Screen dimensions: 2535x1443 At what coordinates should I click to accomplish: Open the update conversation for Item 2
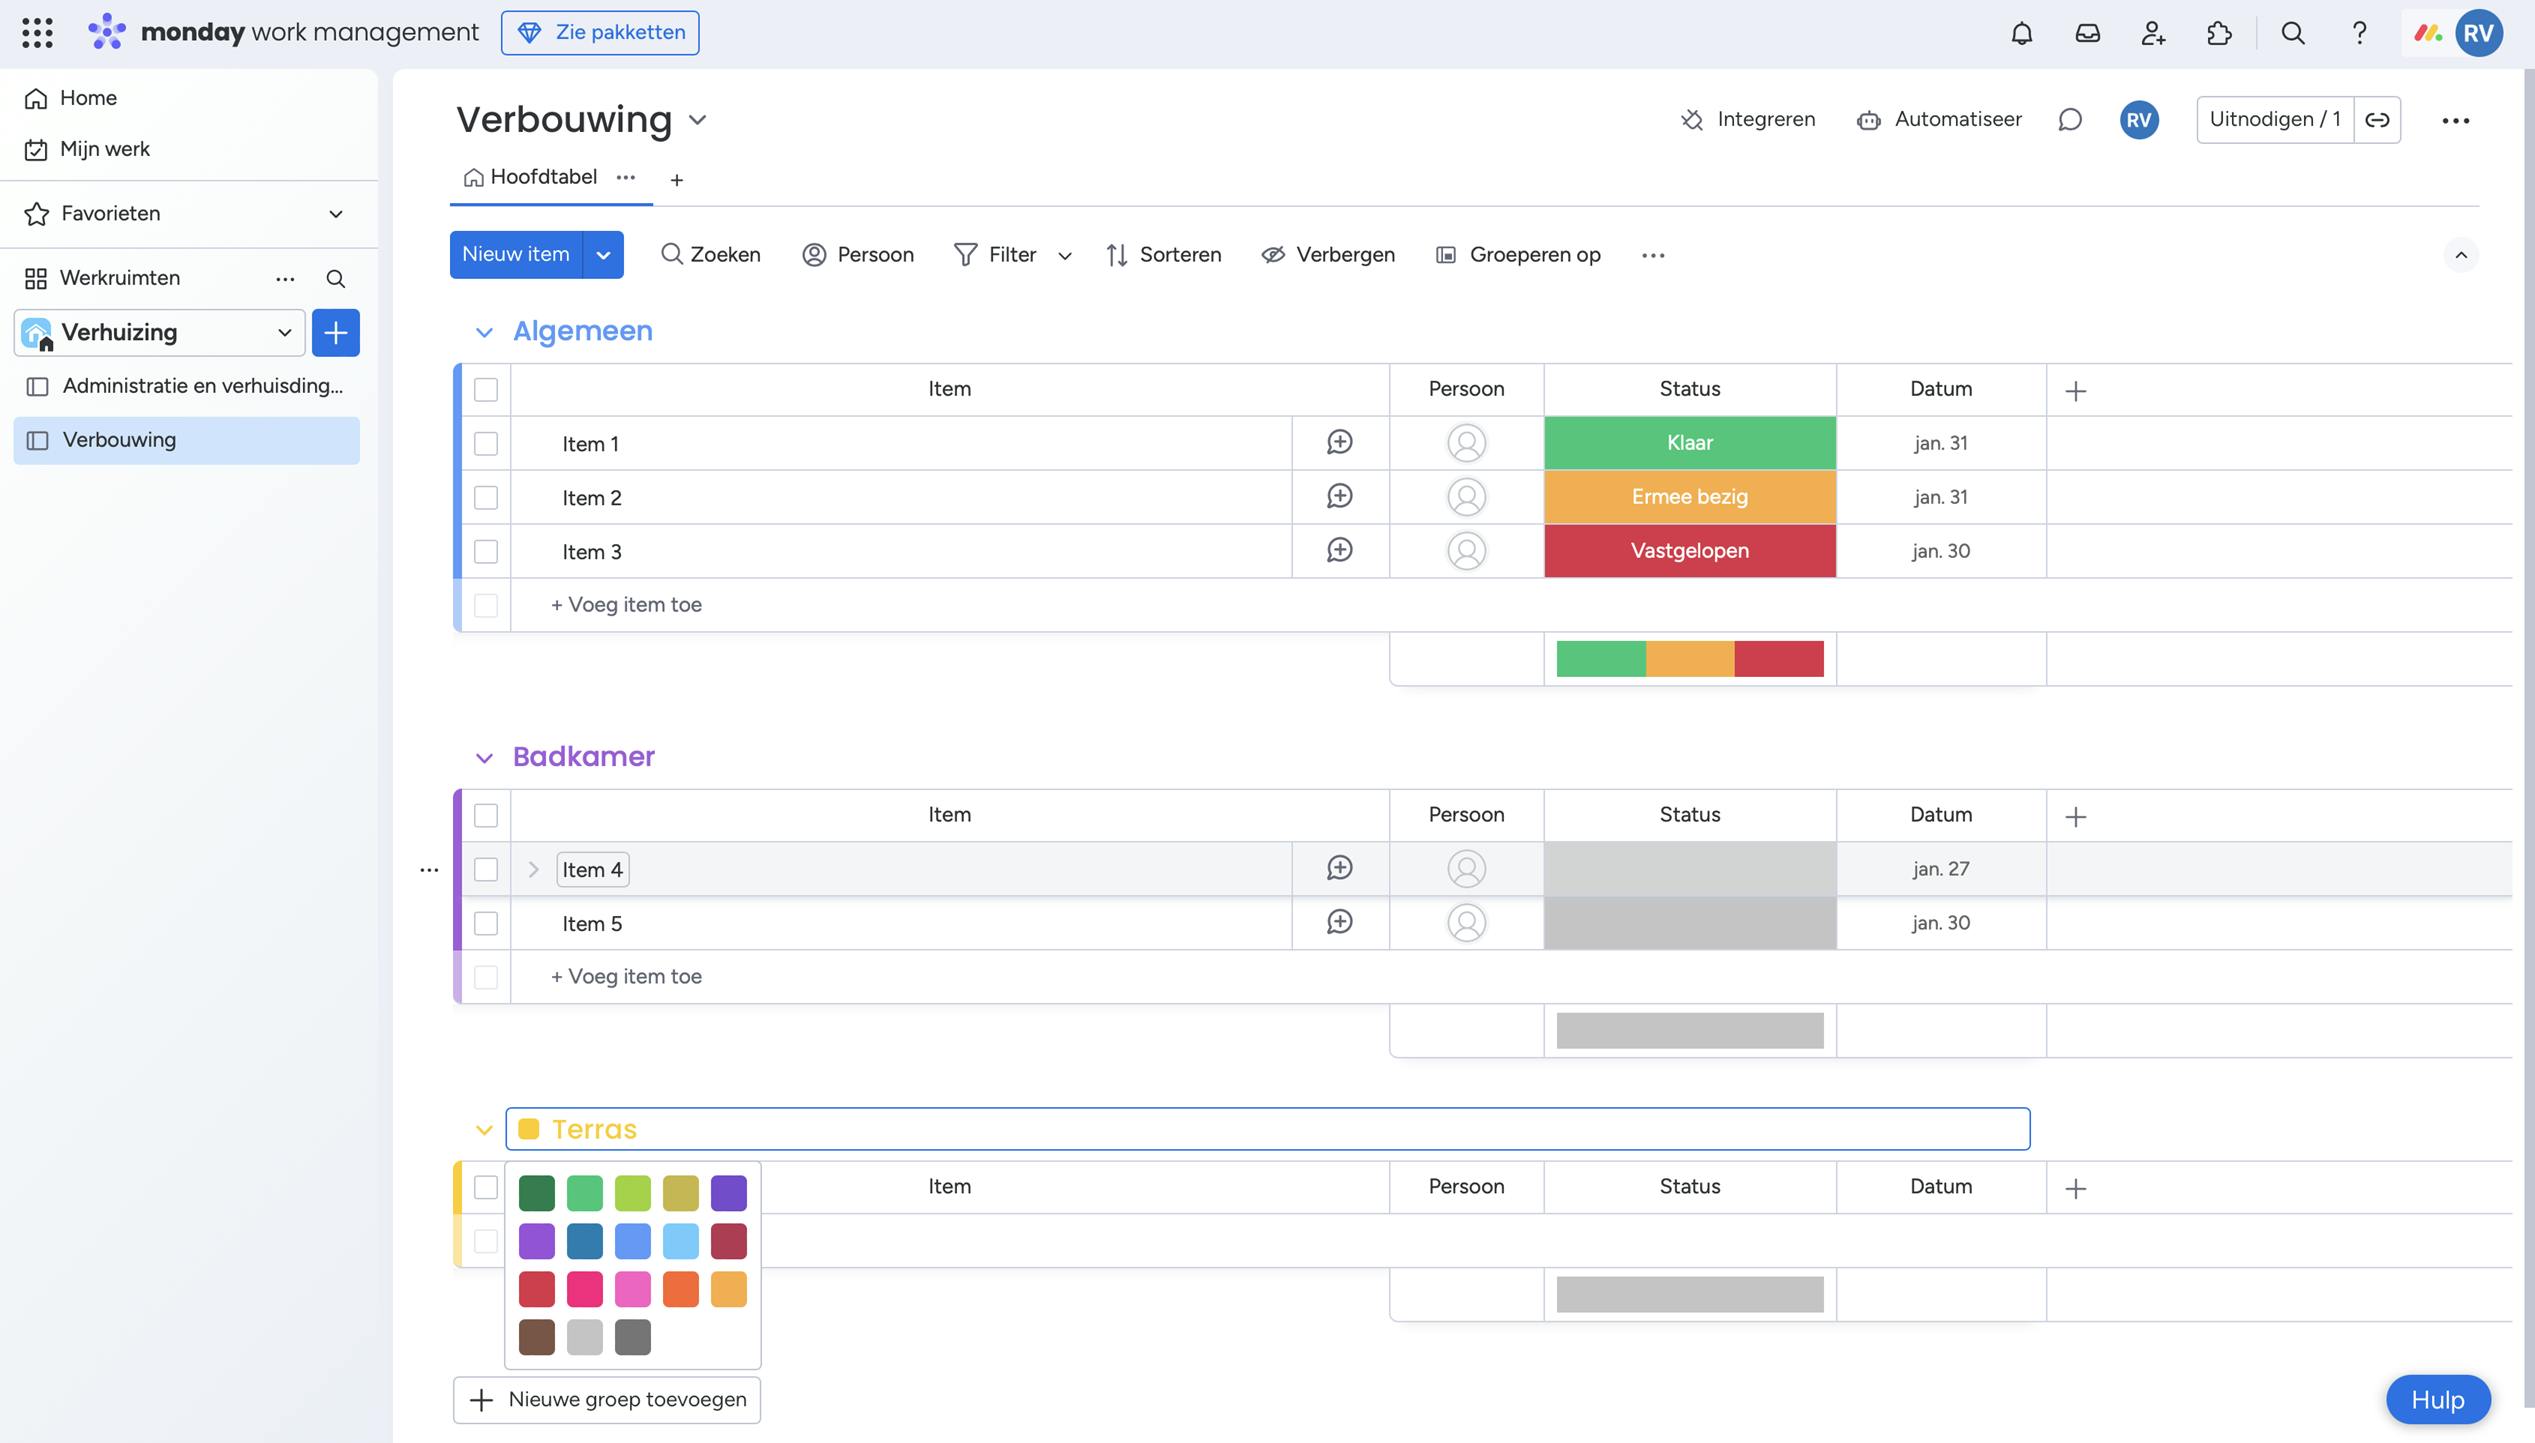tap(1339, 496)
